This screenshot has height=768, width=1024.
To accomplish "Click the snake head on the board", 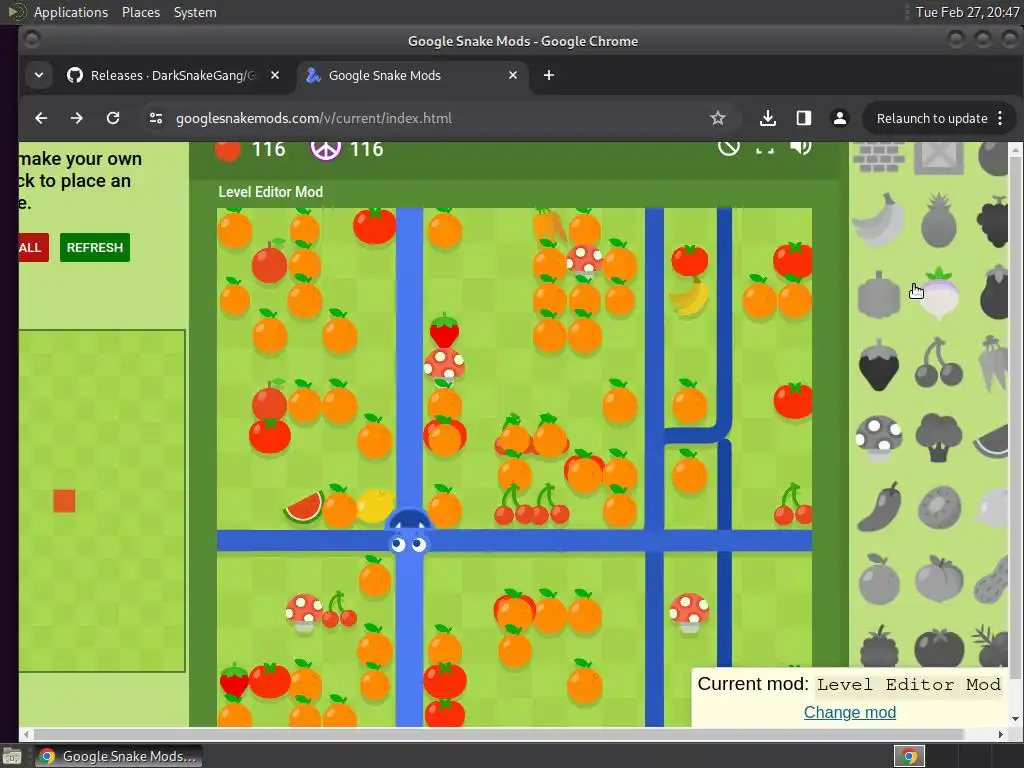I will point(409,532).
